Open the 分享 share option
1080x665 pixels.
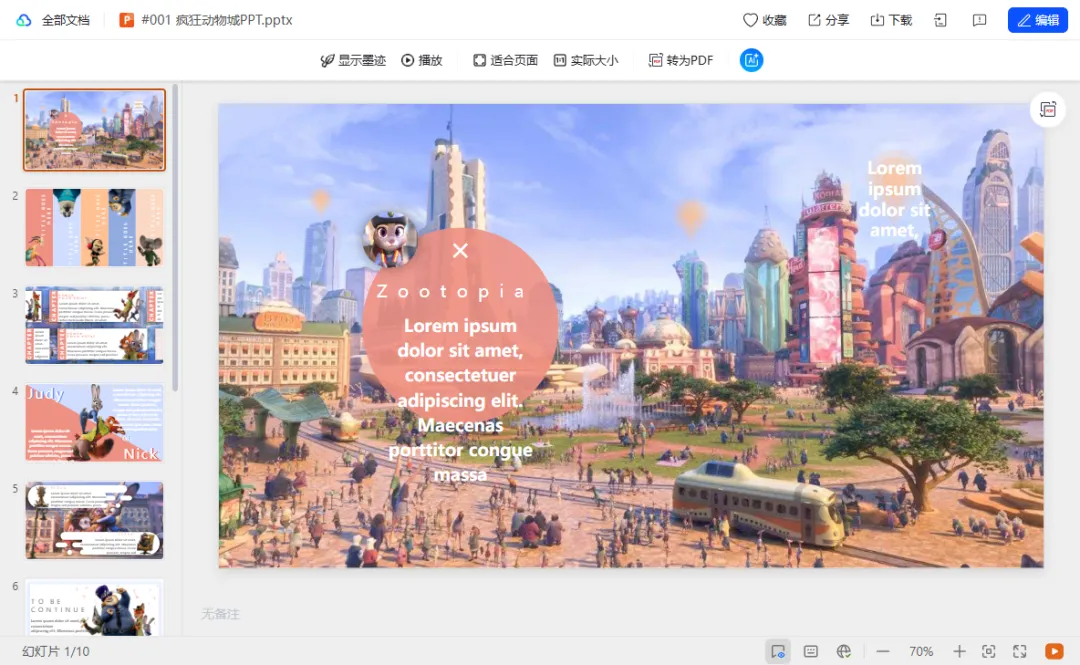[828, 20]
